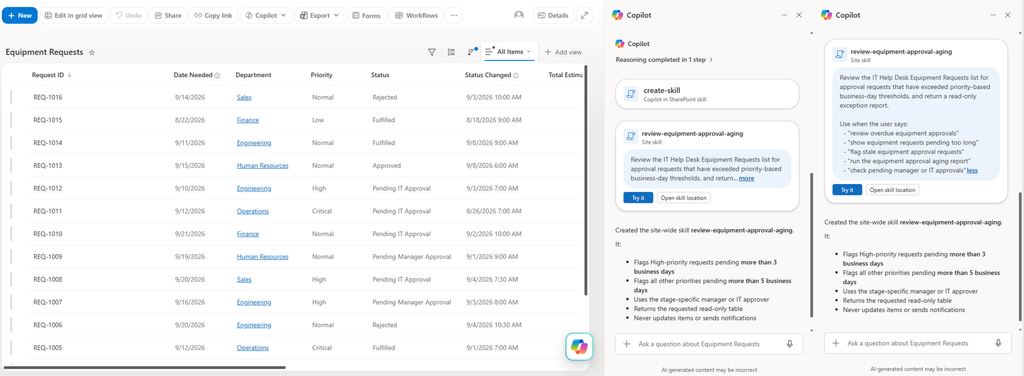
Task: Open the All Items view dropdown
Action: click(508, 52)
